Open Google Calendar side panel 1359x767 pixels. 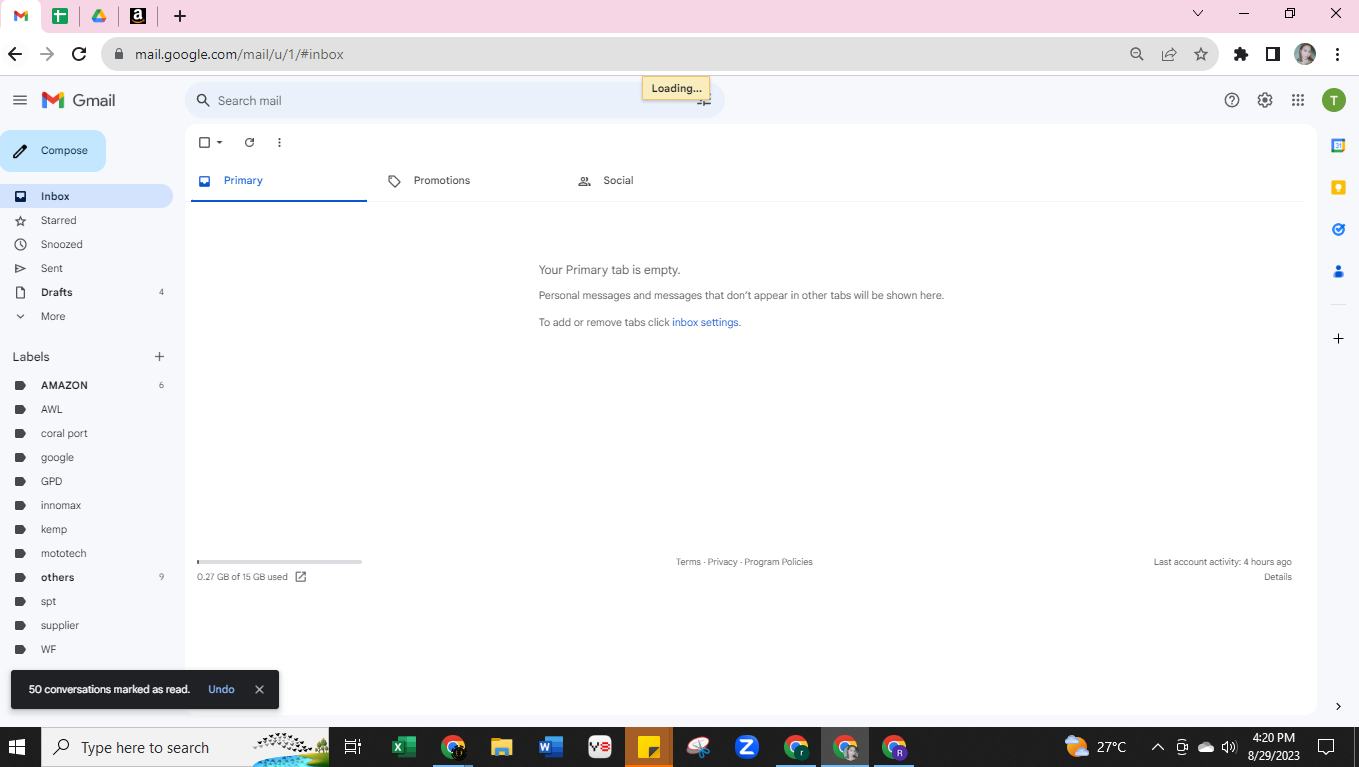[x=1338, y=146]
